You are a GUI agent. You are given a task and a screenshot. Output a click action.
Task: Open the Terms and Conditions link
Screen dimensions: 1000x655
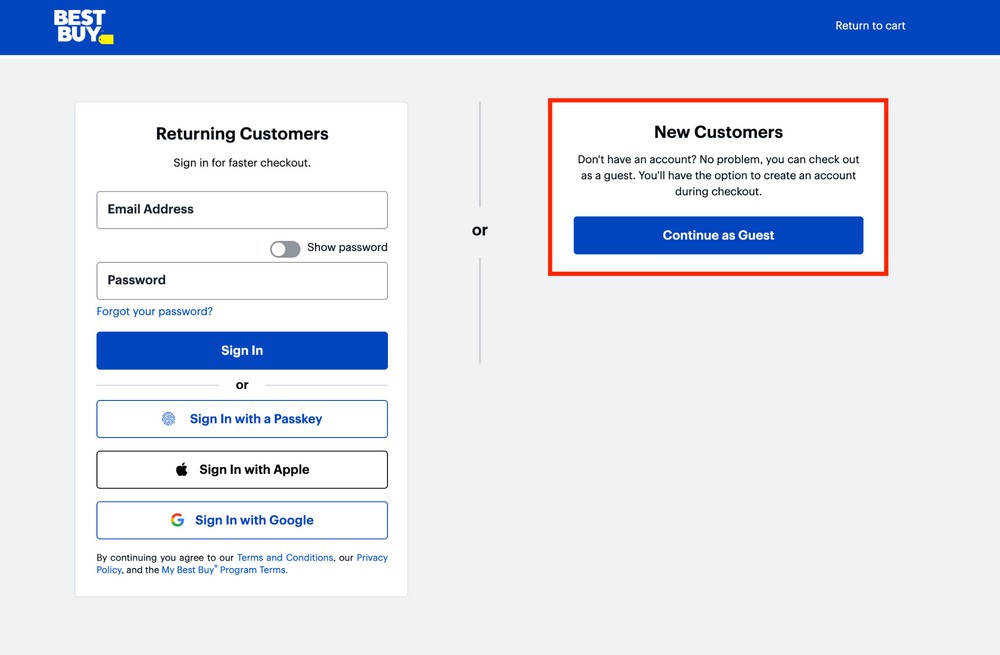coord(285,558)
